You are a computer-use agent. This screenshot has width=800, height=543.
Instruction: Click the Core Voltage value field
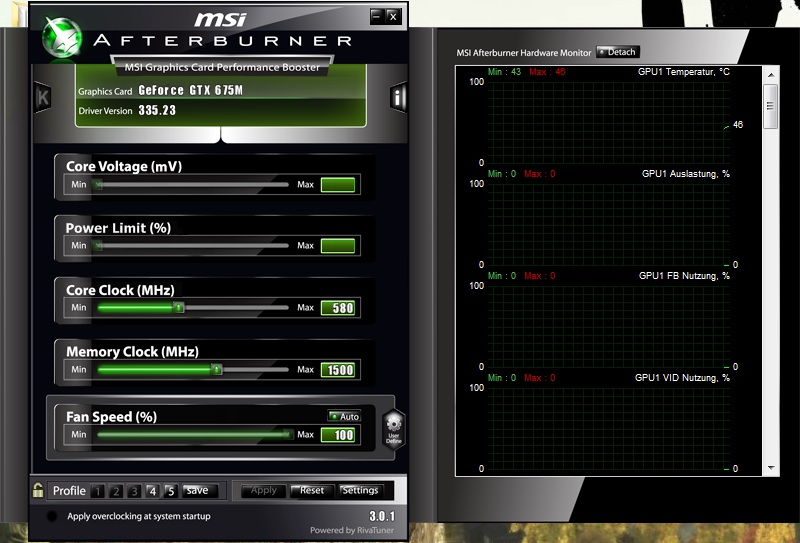[338, 185]
